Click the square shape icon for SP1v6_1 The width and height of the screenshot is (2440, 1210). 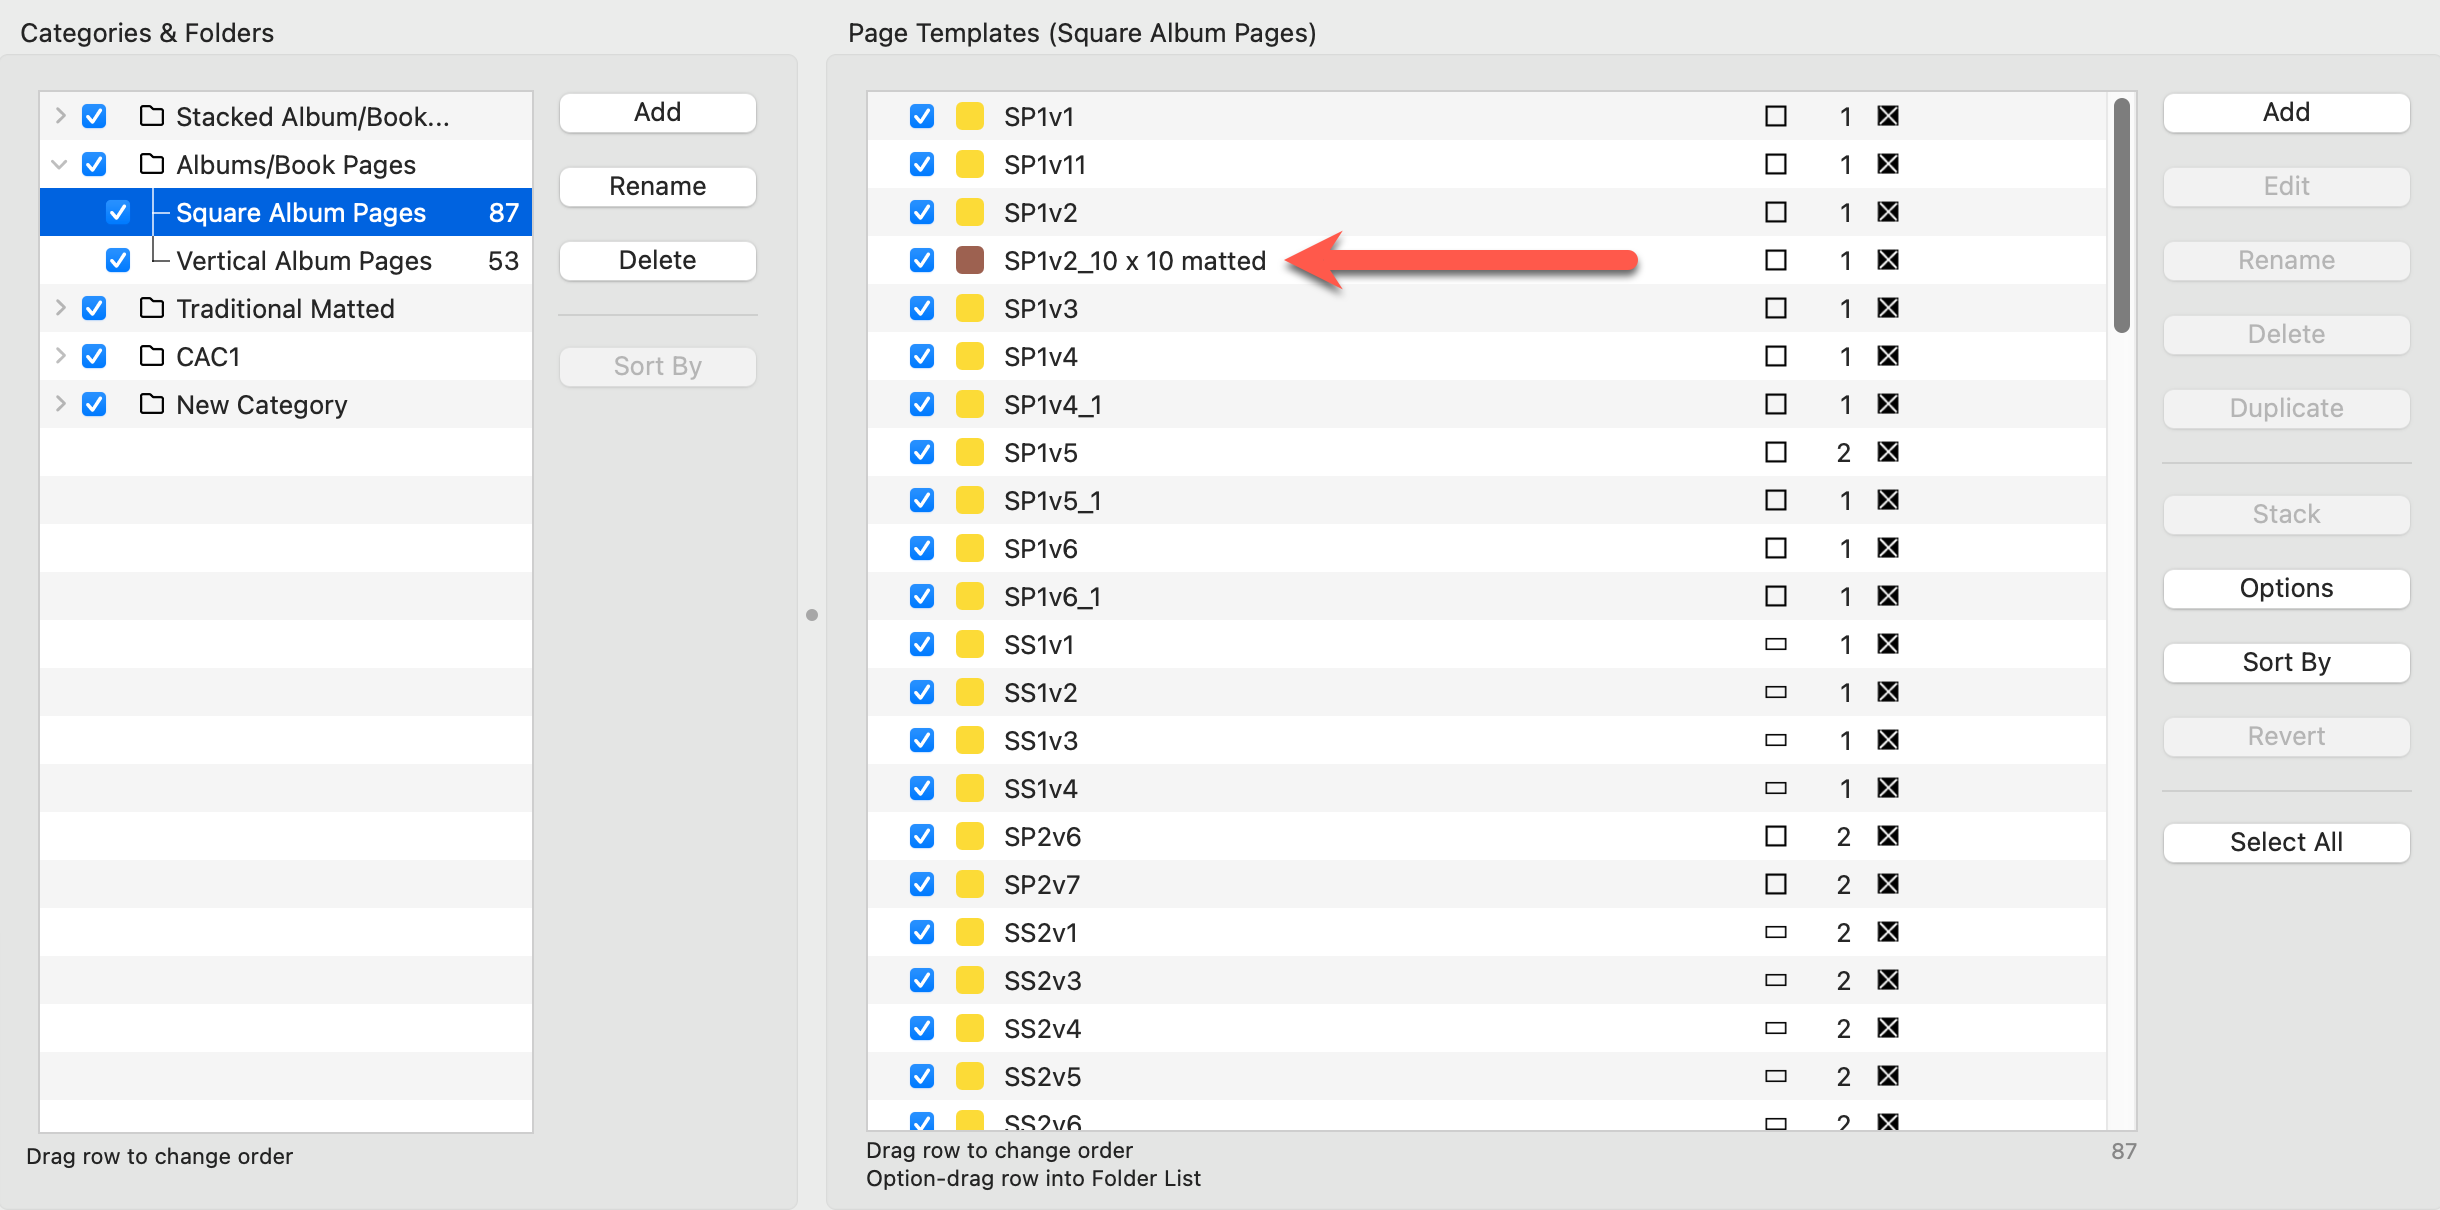coord(1775,596)
